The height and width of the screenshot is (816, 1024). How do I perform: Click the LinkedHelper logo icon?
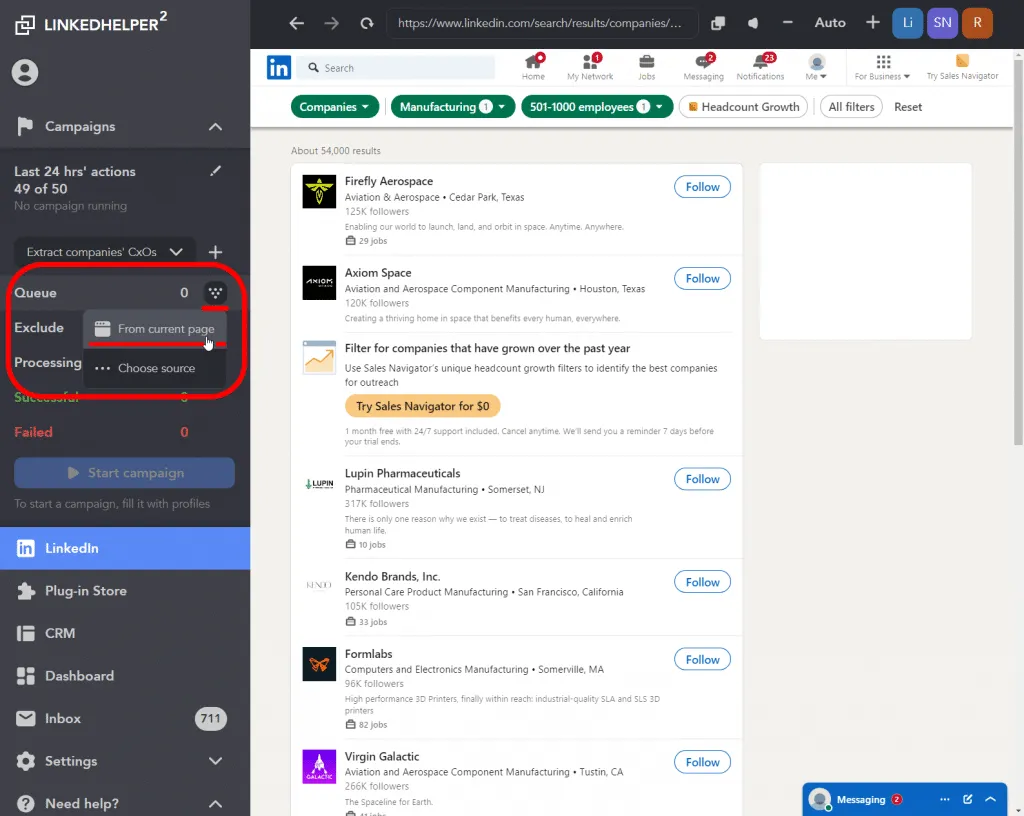(25, 25)
